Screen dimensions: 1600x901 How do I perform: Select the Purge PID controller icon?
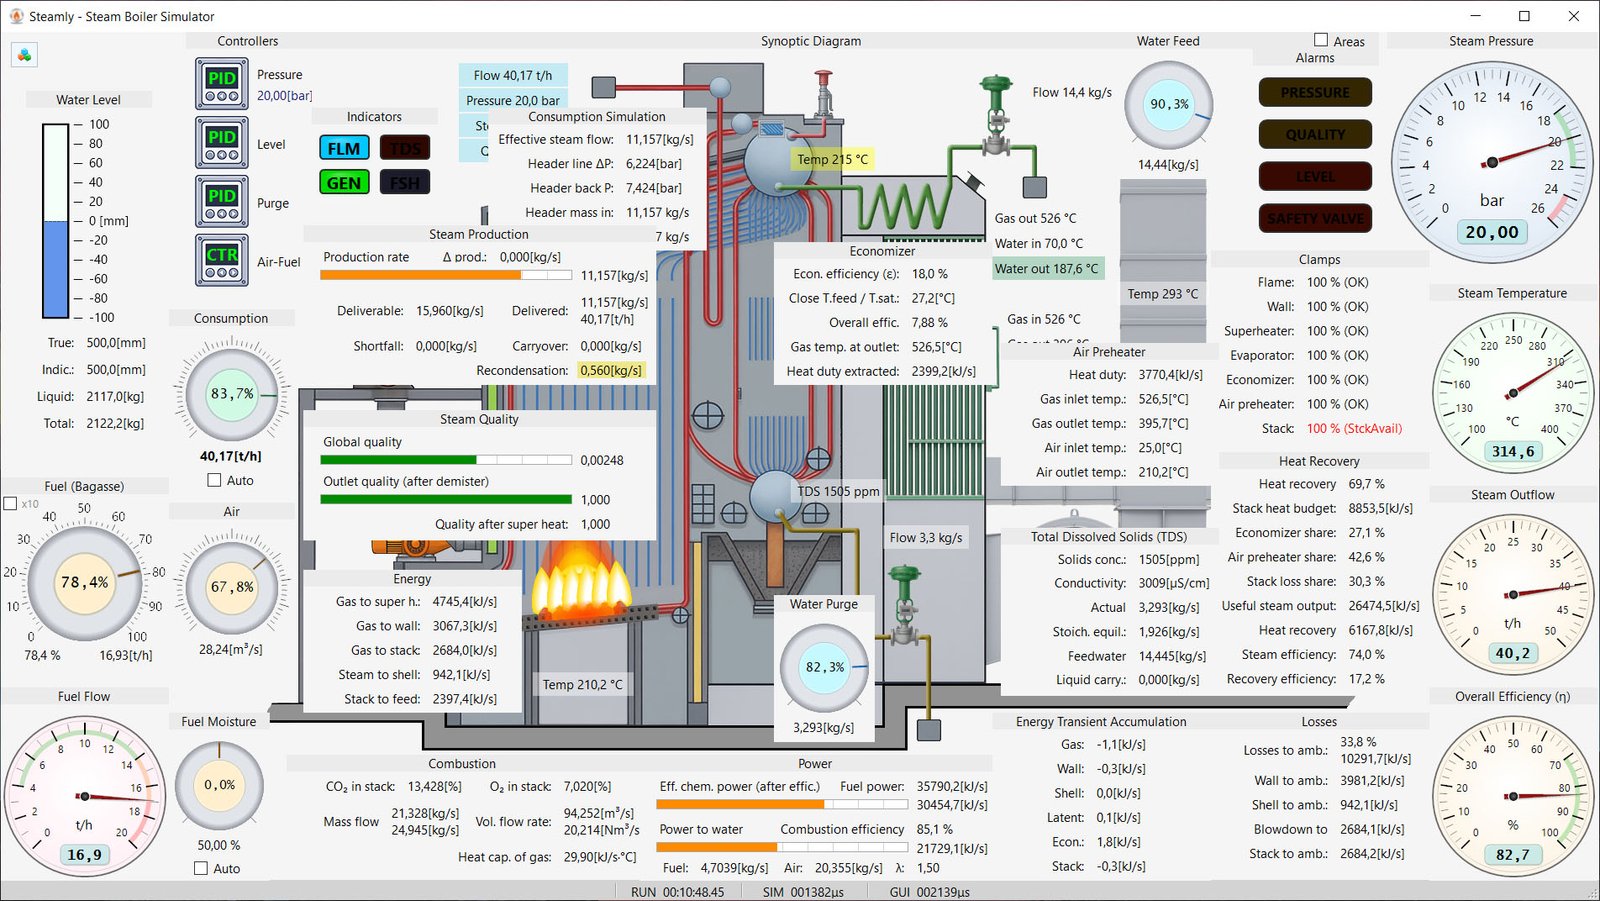221,201
